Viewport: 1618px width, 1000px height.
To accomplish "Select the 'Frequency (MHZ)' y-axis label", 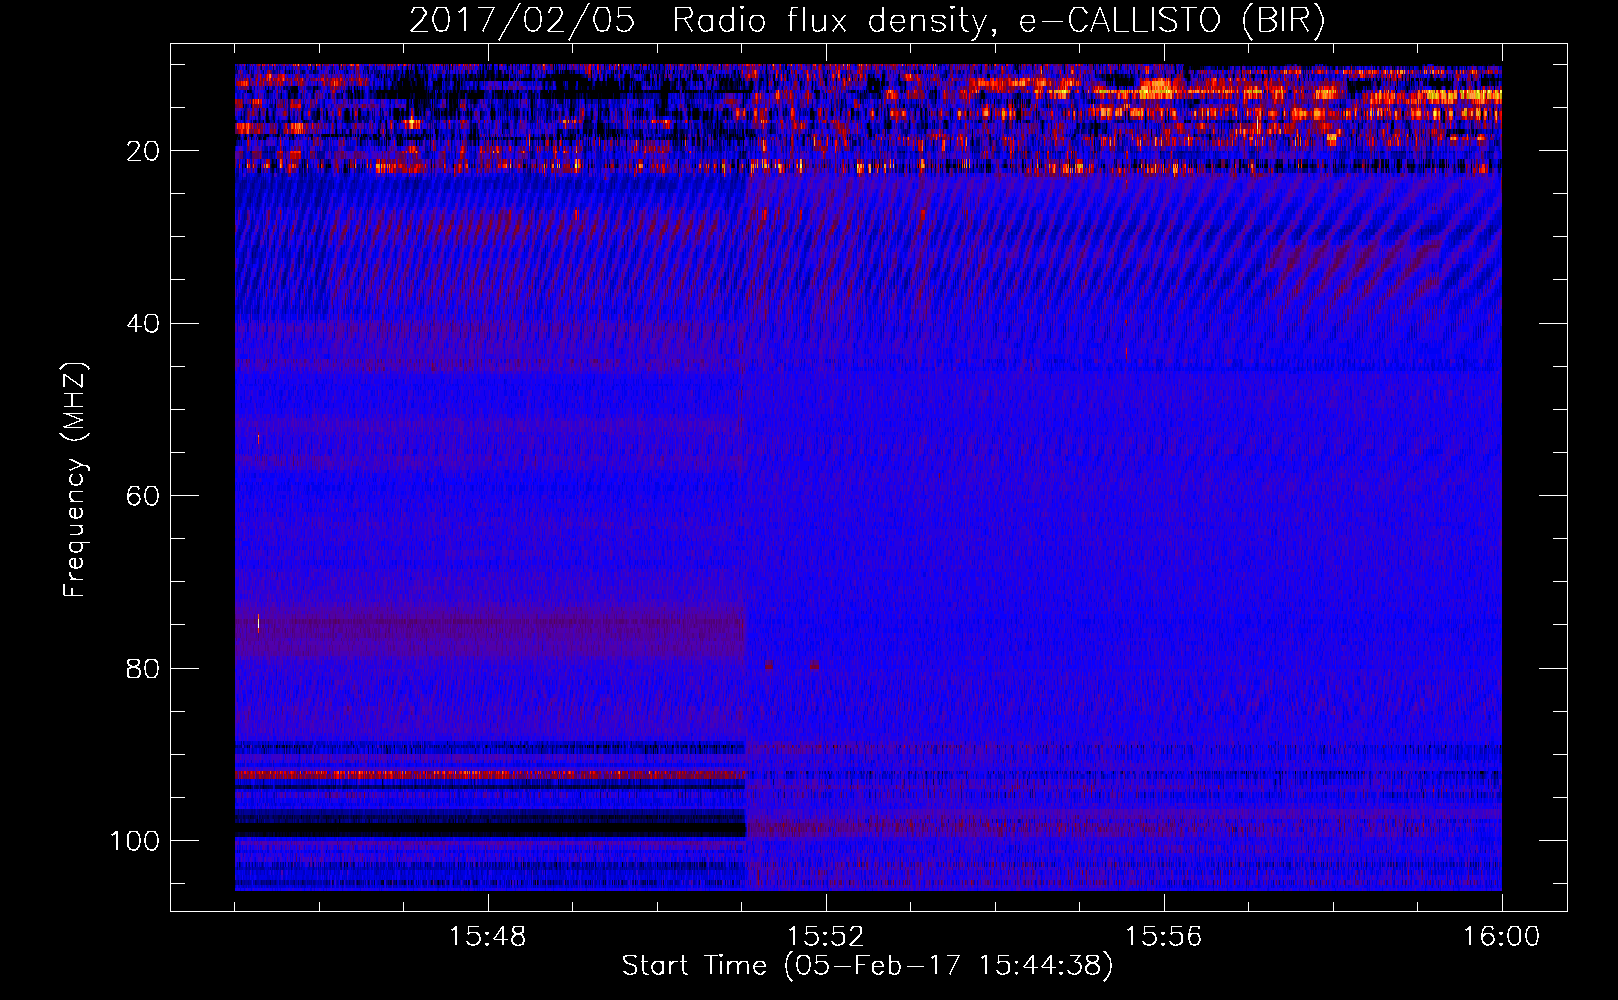I will 75,480.
